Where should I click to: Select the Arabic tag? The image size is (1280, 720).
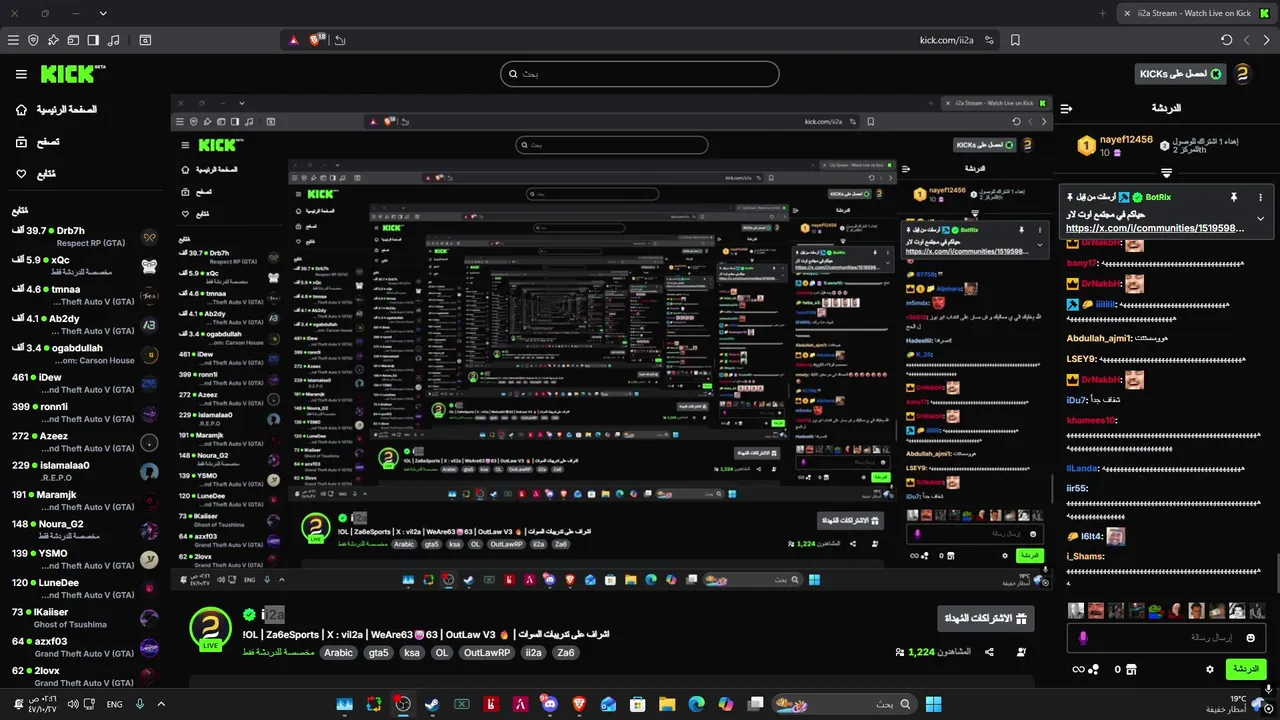(x=339, y=653)
